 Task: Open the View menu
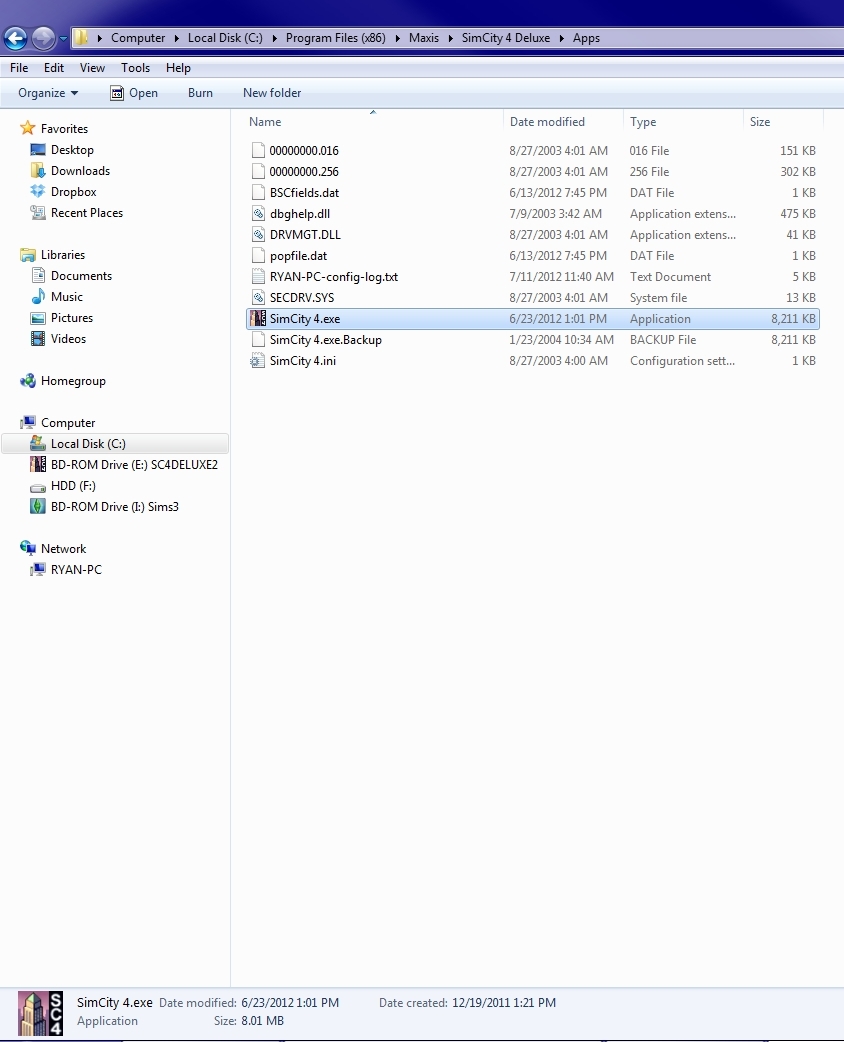[92, 68]
